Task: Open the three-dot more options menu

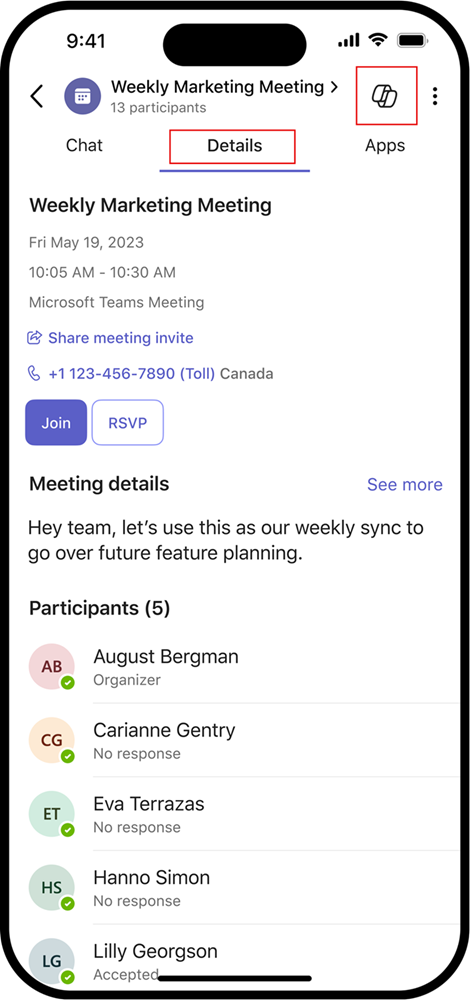Action: tap(435, 96)
